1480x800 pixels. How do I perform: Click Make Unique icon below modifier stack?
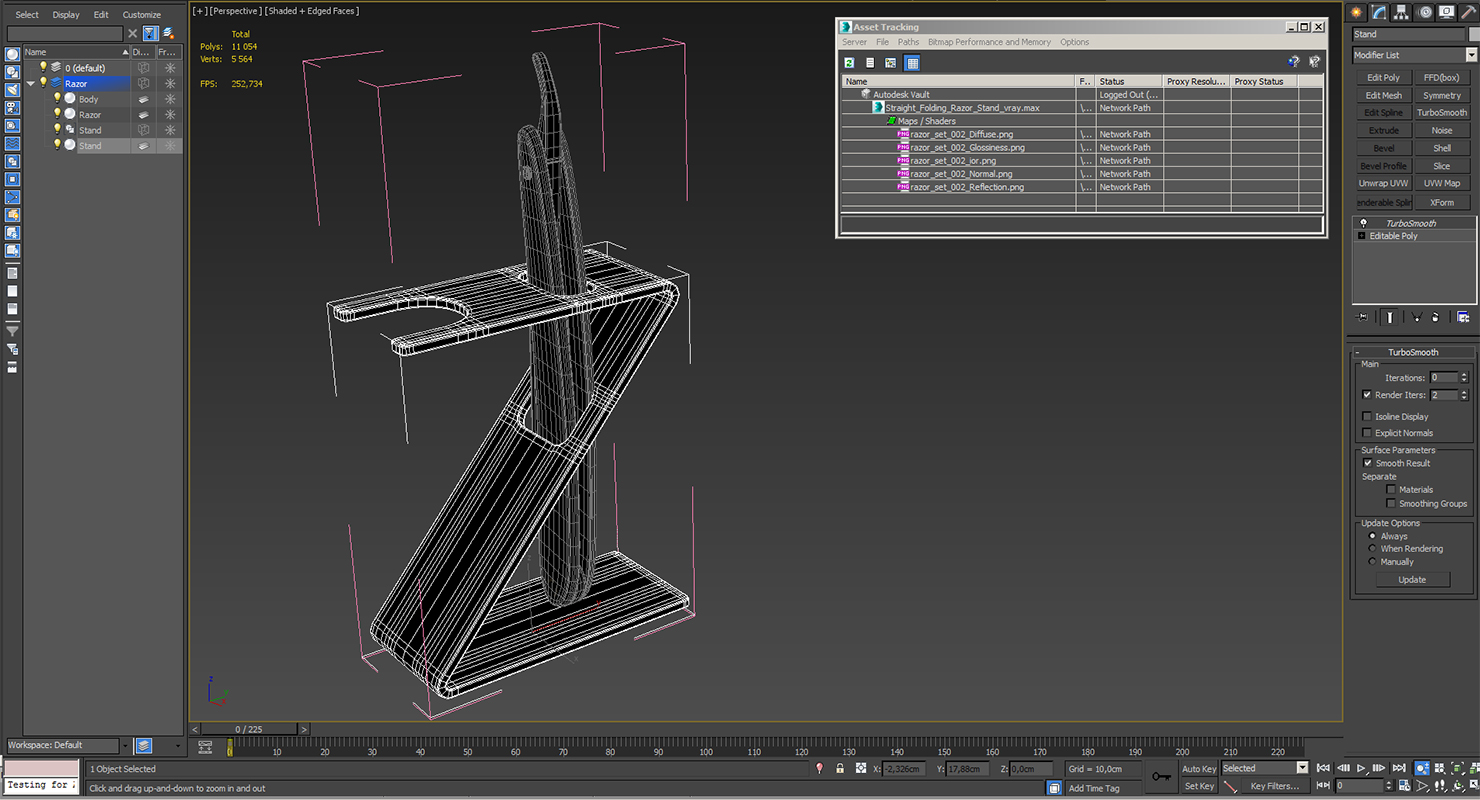coord(1416,317)
